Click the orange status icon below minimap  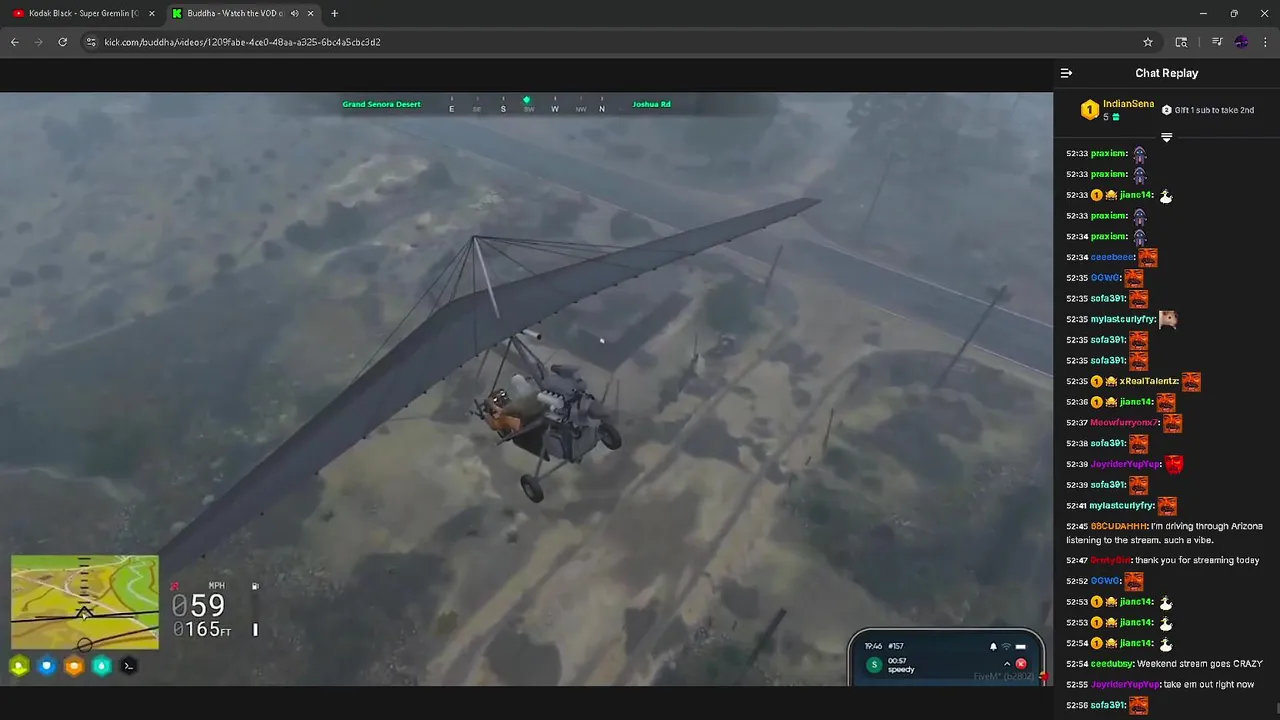(74, 666)
